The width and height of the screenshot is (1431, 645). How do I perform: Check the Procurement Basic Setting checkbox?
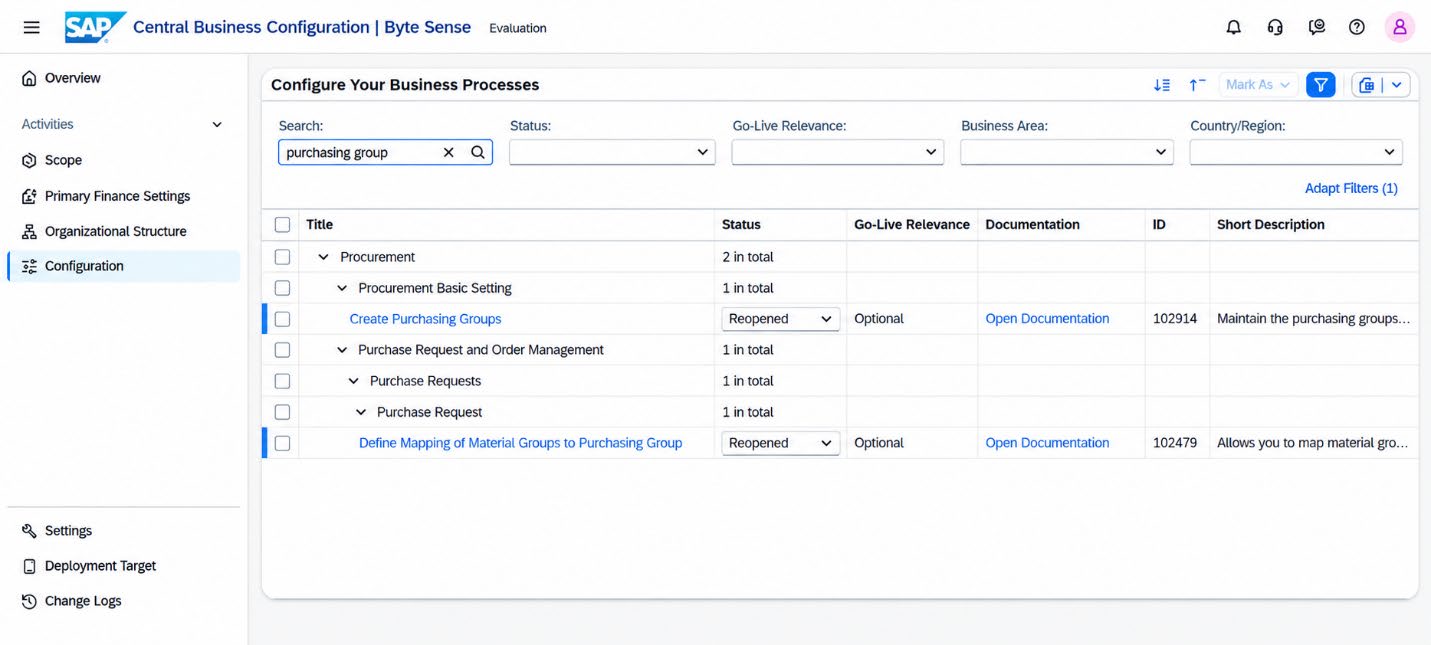click(282, 288)
